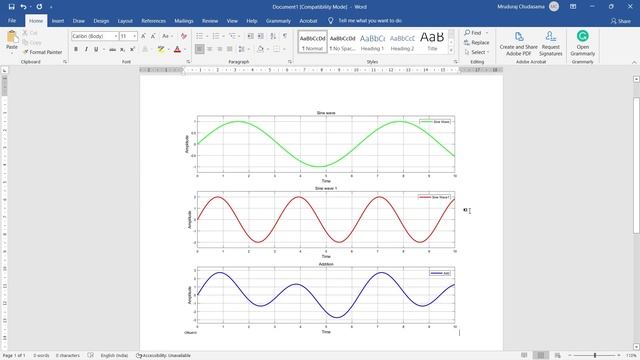
Task: Apply the Heading 1 style
Action: pyautogui.click(x=372, y=42)
